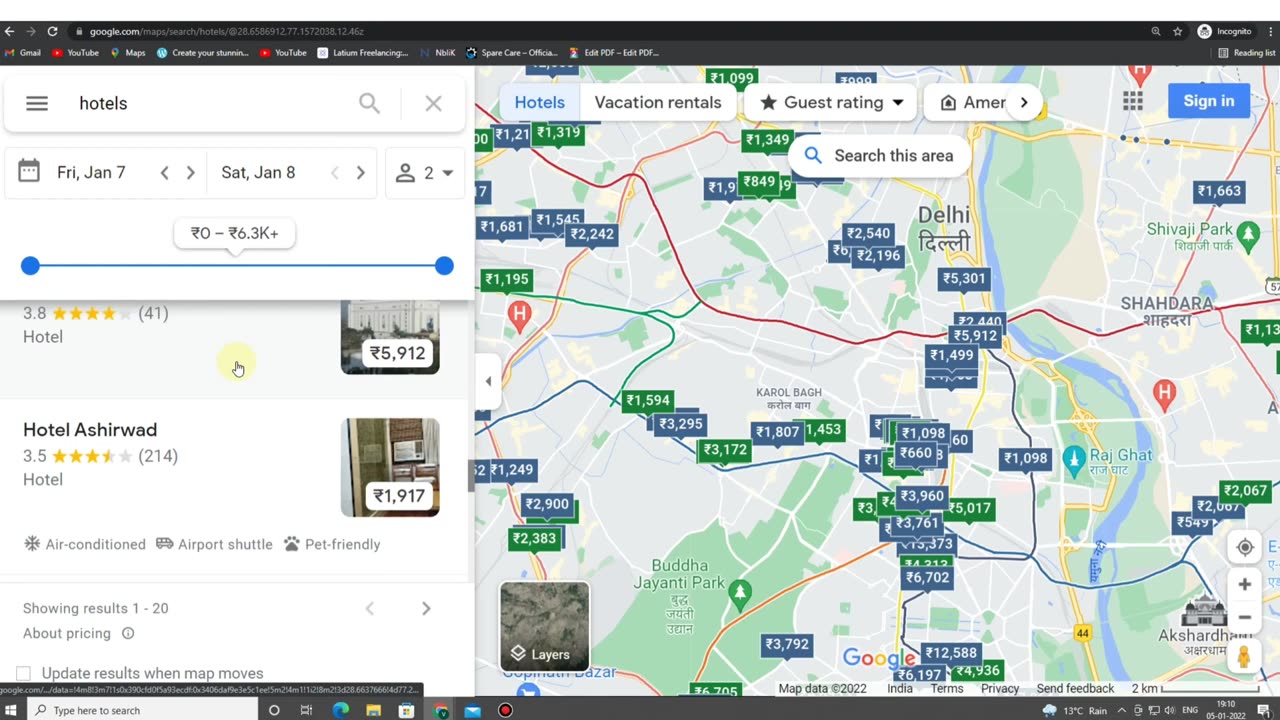Viewport: 1280px width, 720px height.
Task: Click Buddha Jayanti Park marker
Action: tap(740, 595)
